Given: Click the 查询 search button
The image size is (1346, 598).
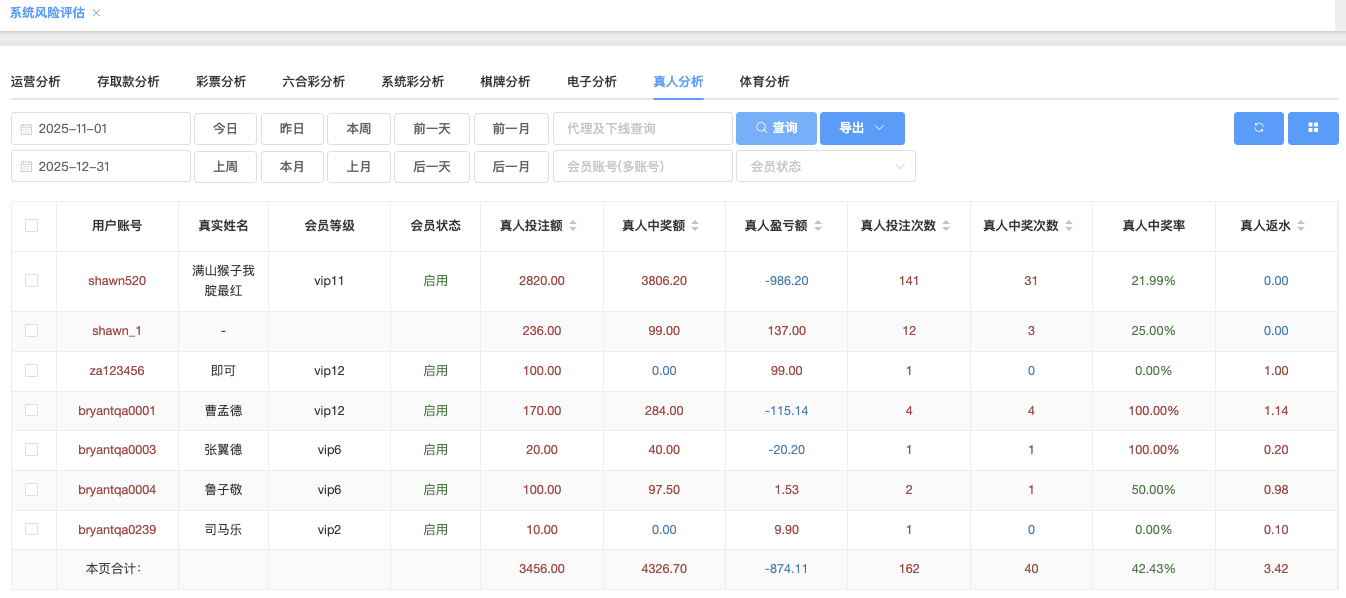Looking at the screenshot, I should tap(776, 128).
